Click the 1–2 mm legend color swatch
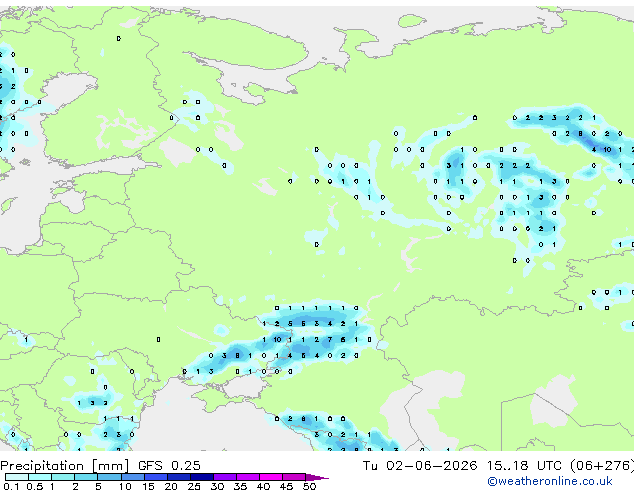 pyautogui.click(x=63, y=477)
